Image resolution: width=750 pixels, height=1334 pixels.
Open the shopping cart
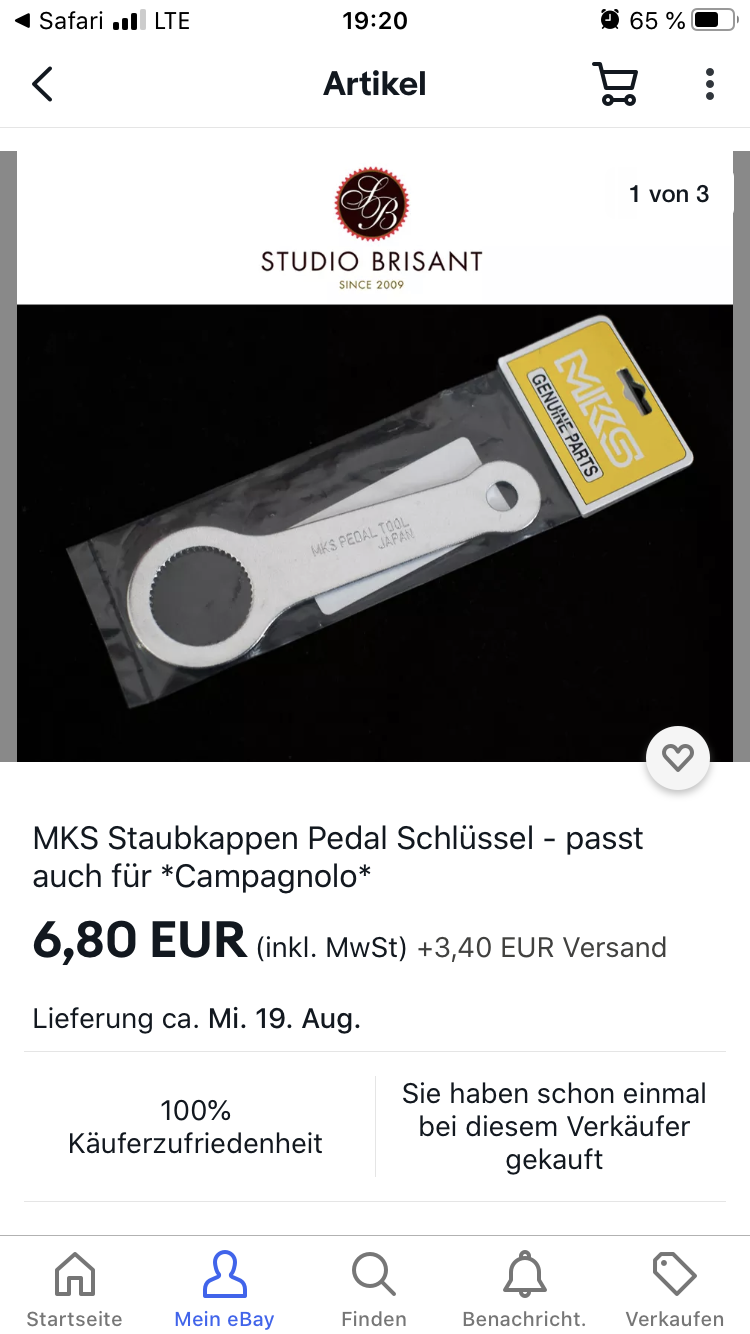[615, 84]
